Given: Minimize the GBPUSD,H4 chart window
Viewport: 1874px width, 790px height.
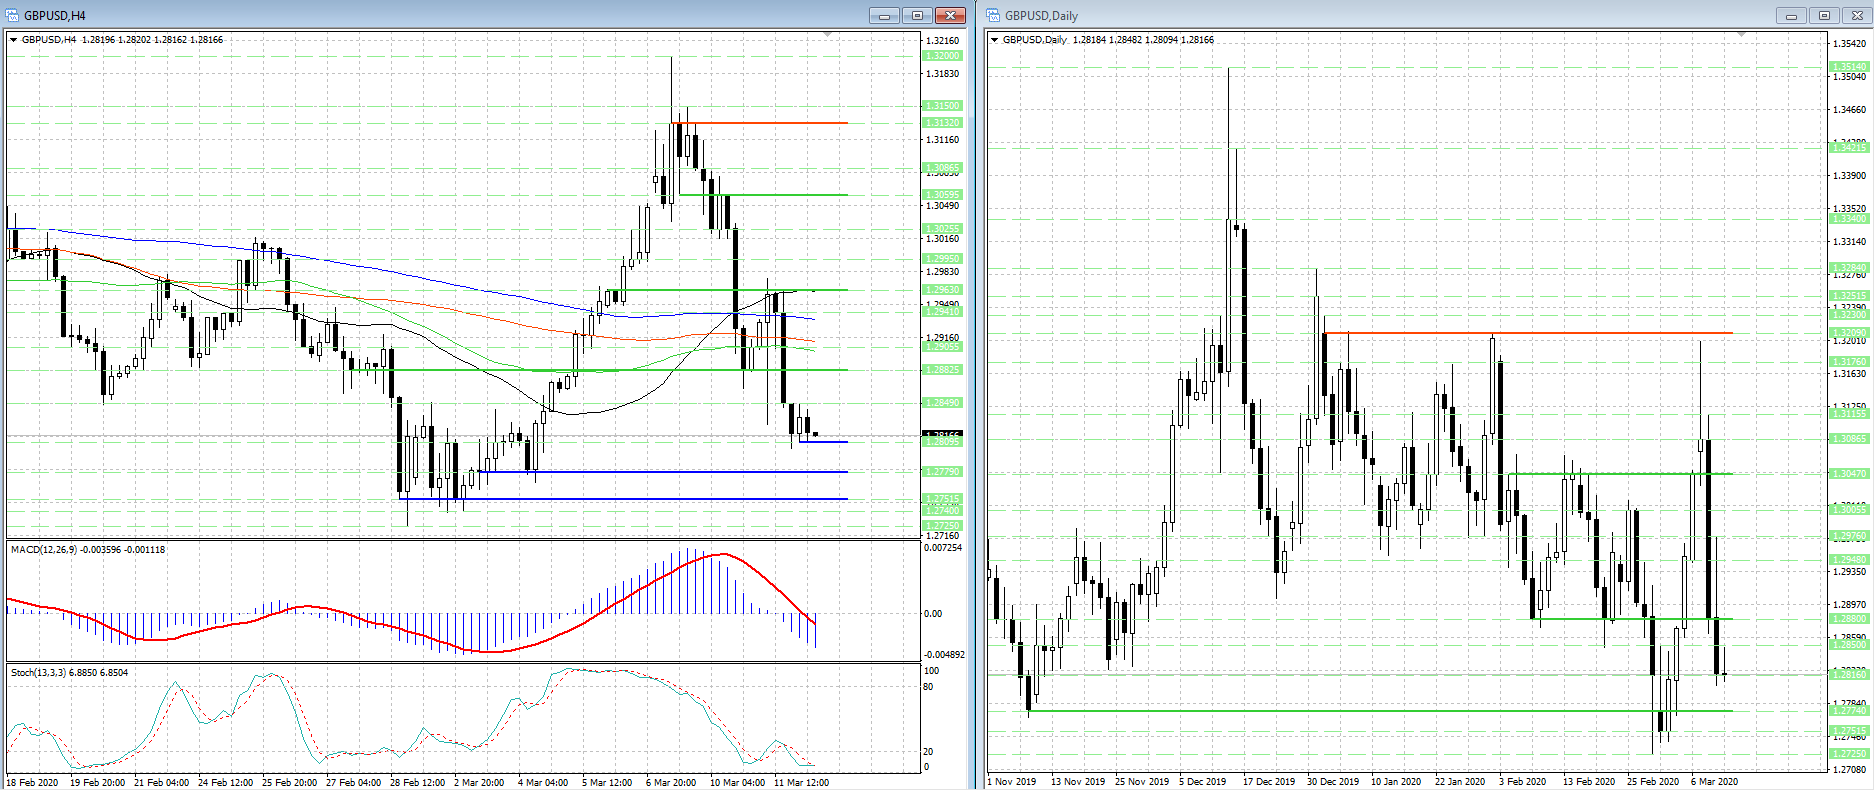Looking at the screenshot, I should coord(884,15).
